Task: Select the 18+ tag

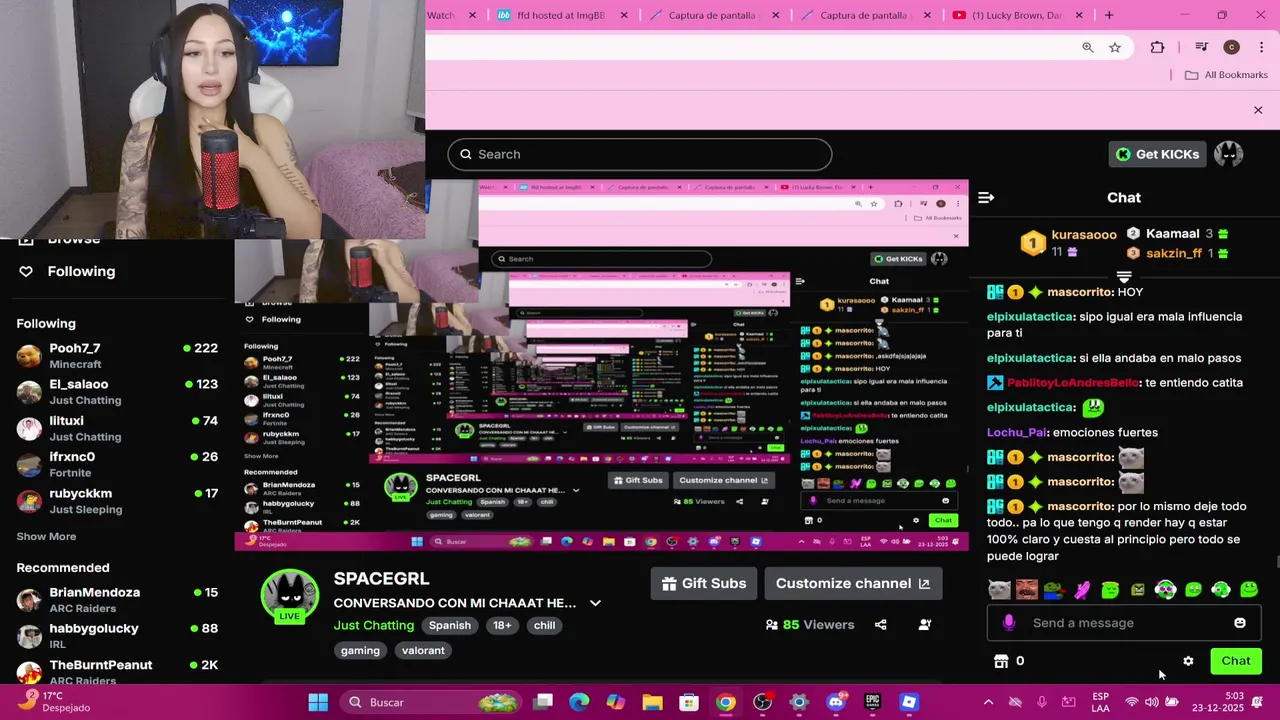Action: 502,625
